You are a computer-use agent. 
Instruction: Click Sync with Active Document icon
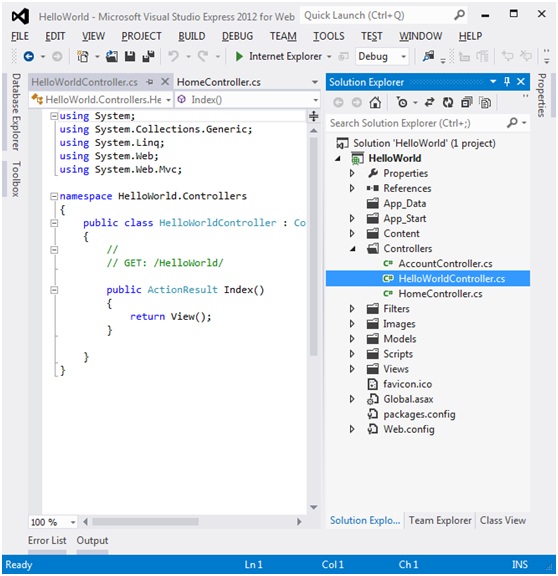coord(429,102)
